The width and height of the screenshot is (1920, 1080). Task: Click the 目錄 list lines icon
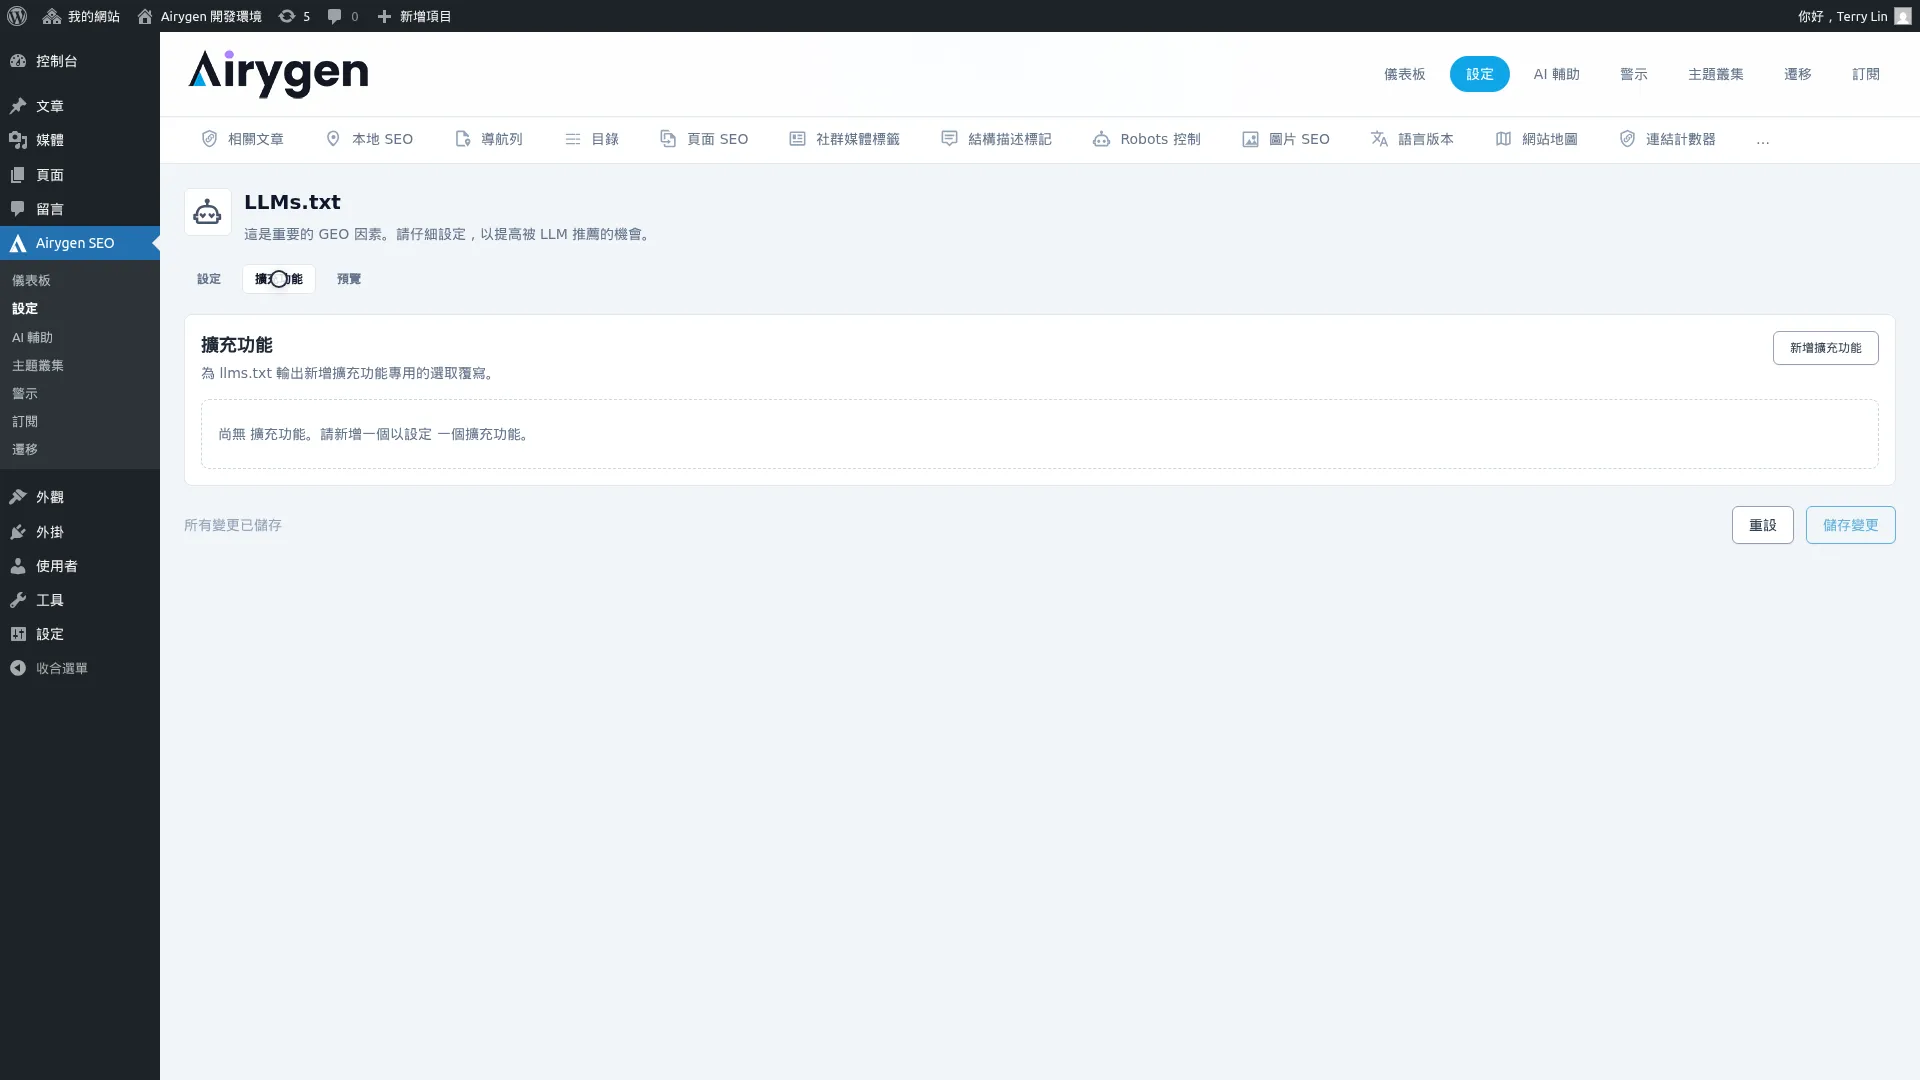572,139
